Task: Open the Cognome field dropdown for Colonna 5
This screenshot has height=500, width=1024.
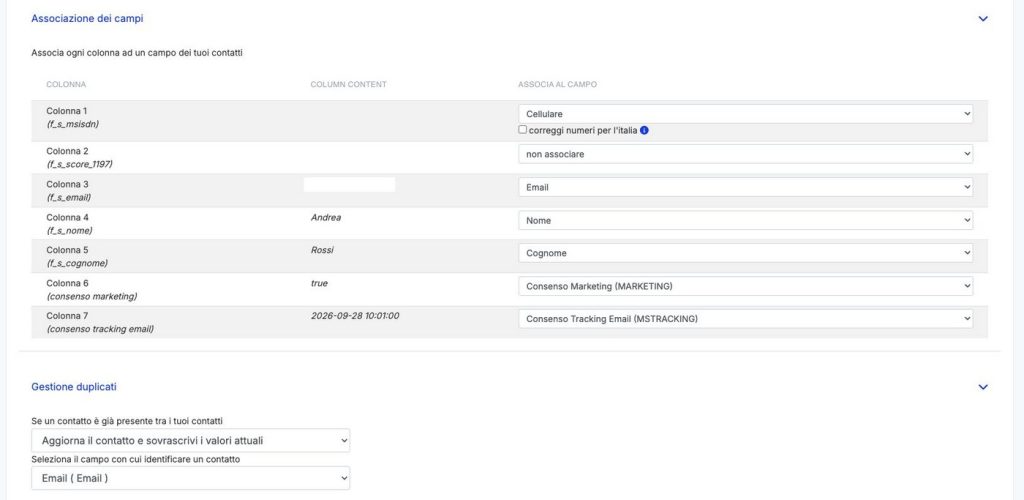Action: point(745,253)
